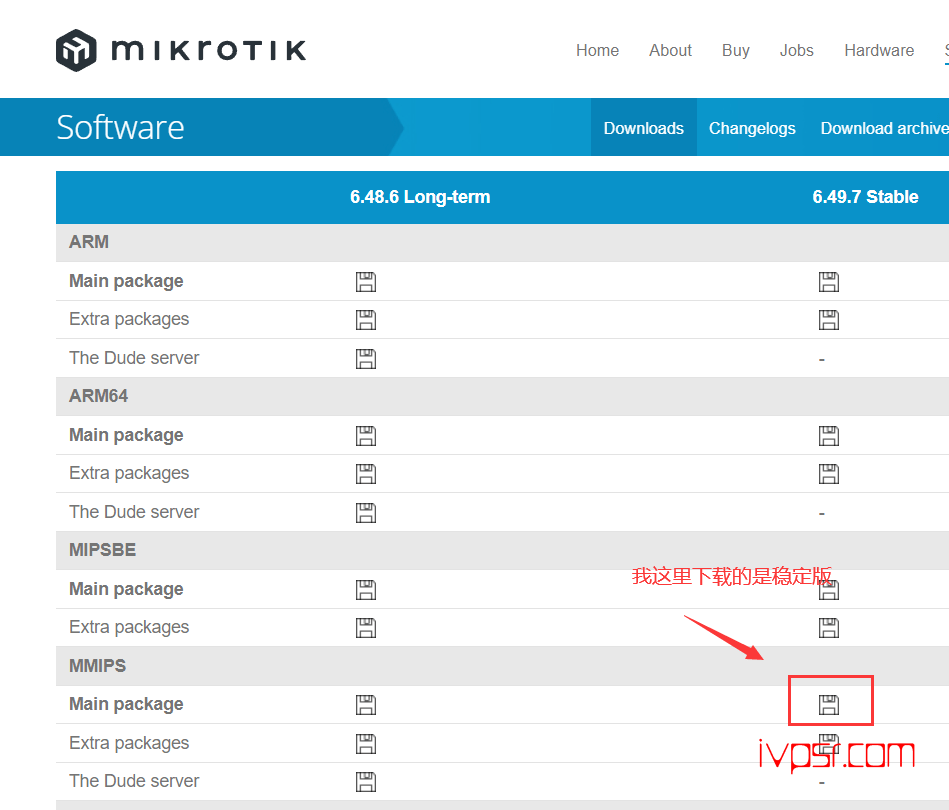Click ARM Extra packages label
Screen dimensions: 949x810
pos(129,320)
